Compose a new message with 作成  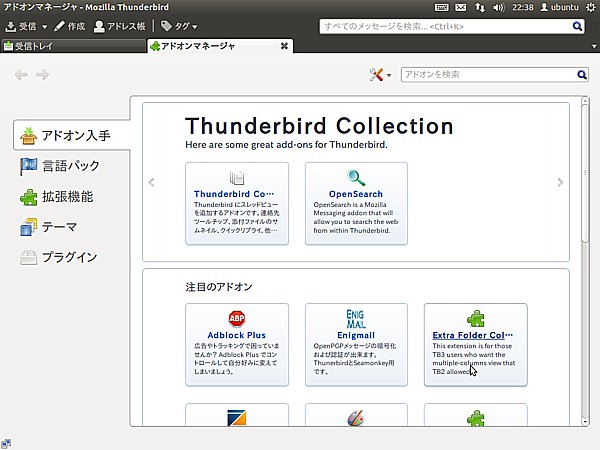(x=69, y=26)
